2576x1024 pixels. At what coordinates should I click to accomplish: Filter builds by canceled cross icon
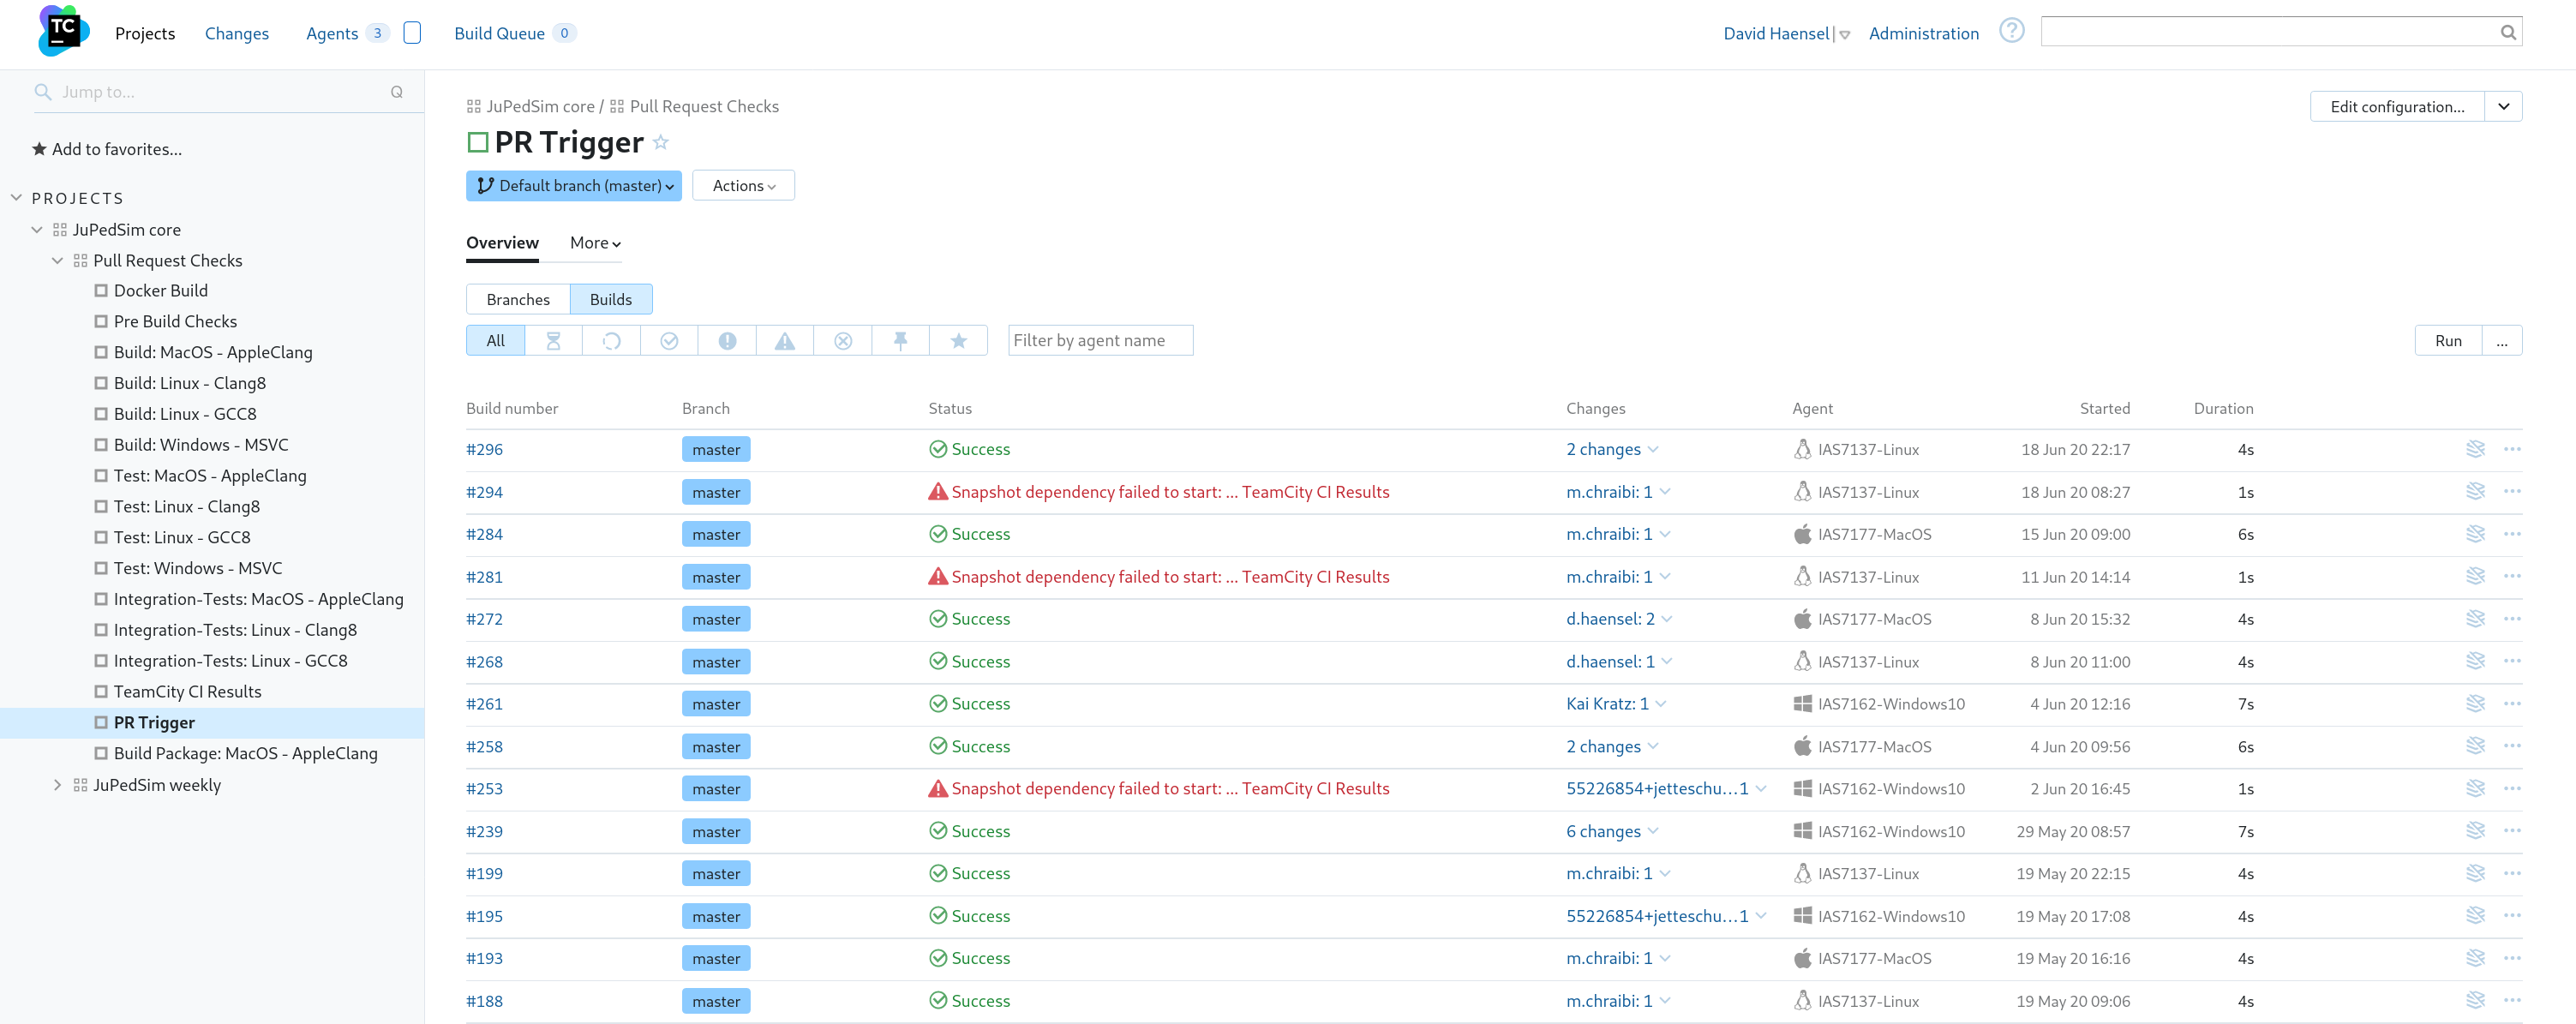click(843, 341)
